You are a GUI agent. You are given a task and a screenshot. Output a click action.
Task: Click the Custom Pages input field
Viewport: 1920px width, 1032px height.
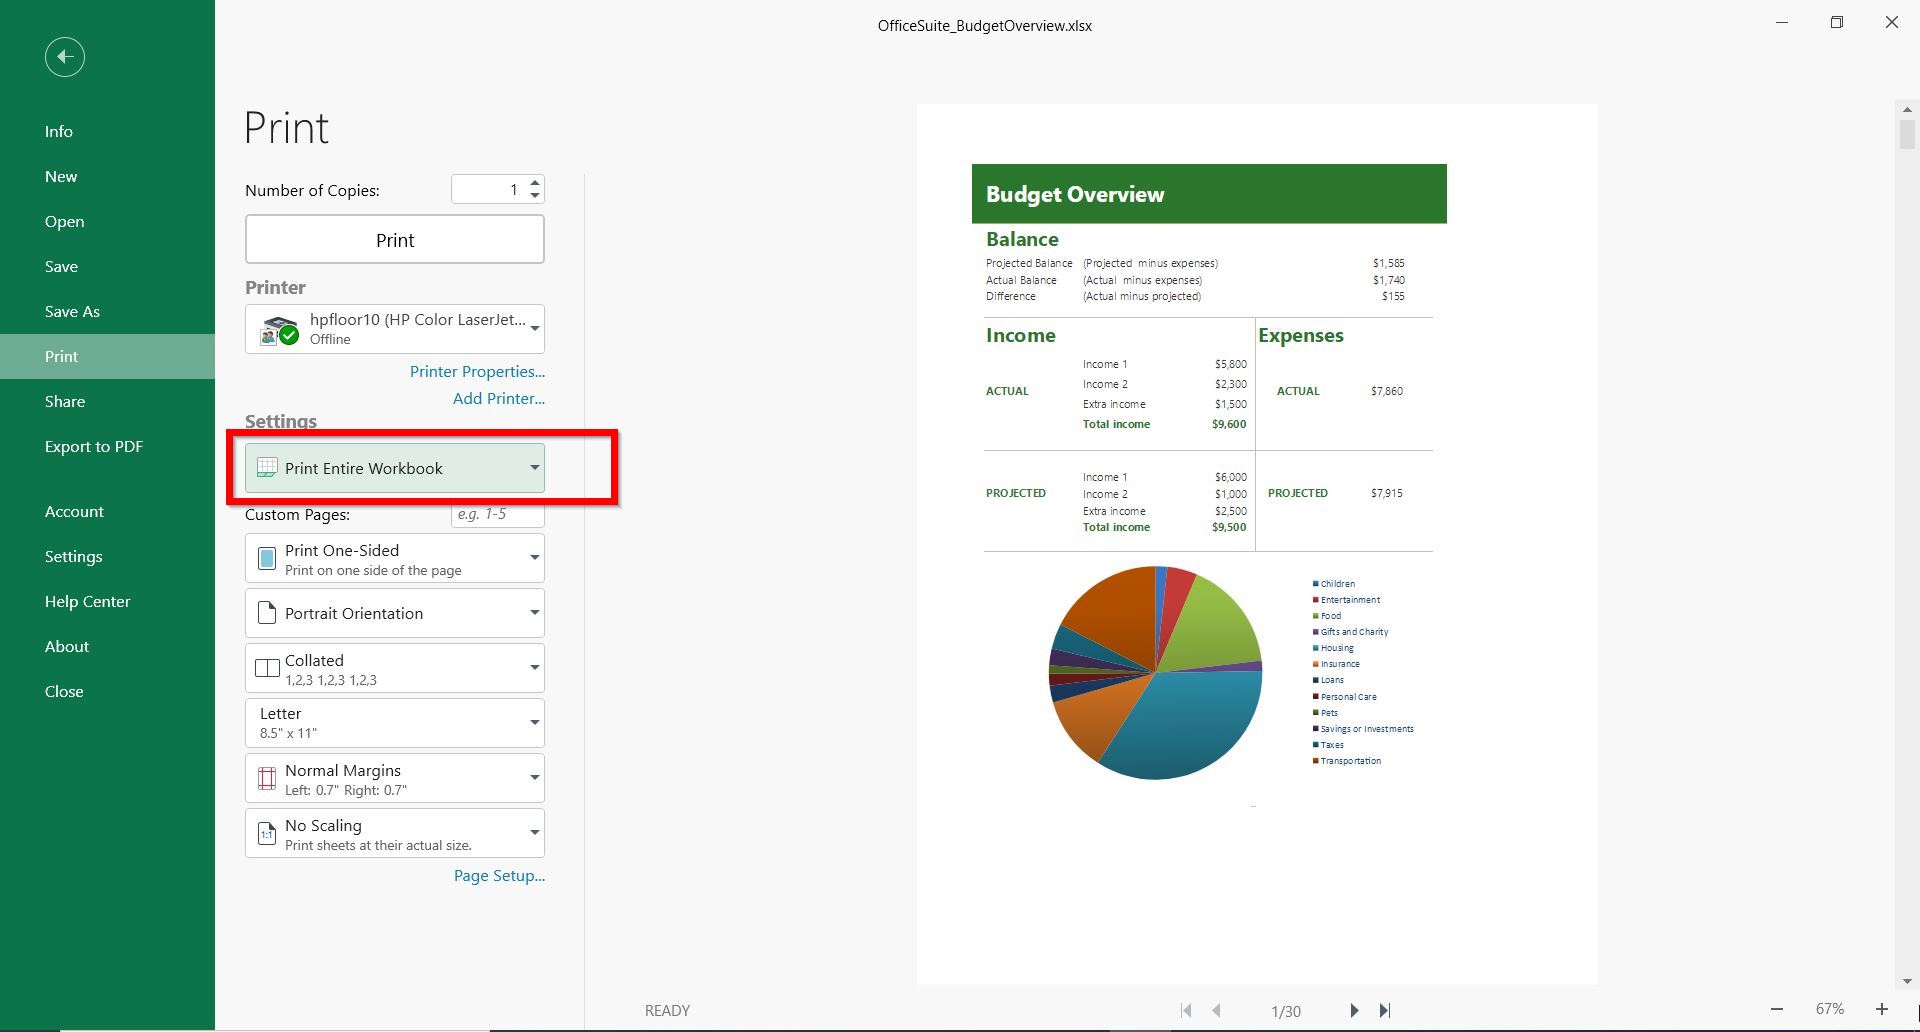click(x=497, y=514)
